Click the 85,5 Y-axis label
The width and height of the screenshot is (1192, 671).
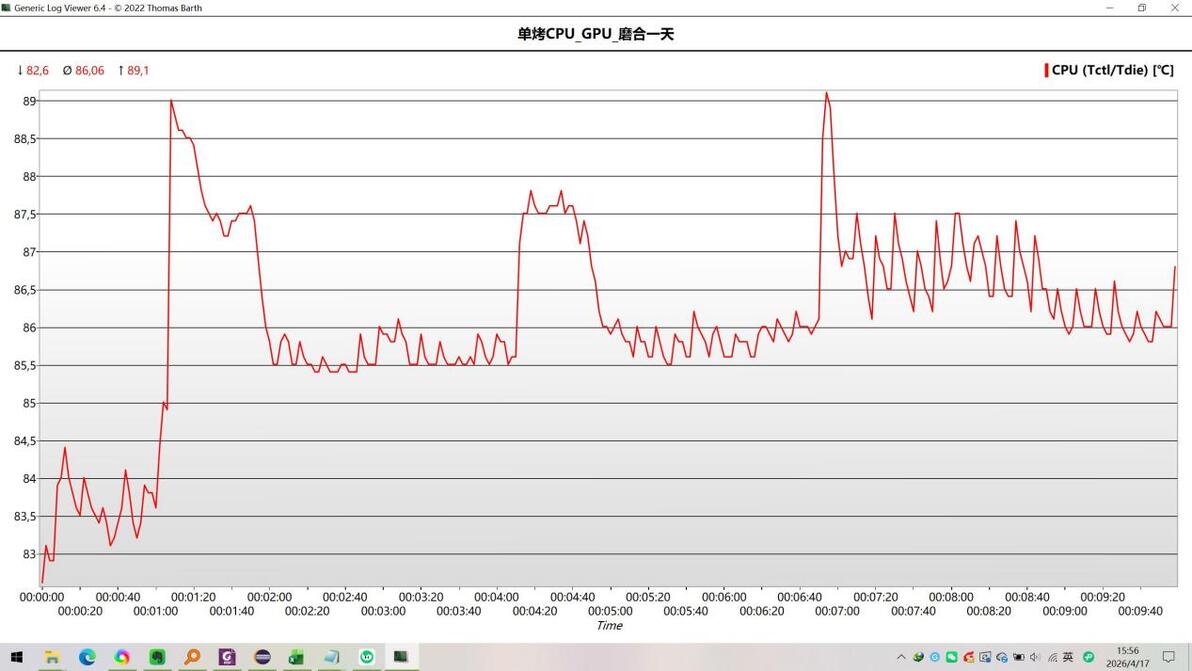point(24,366)
